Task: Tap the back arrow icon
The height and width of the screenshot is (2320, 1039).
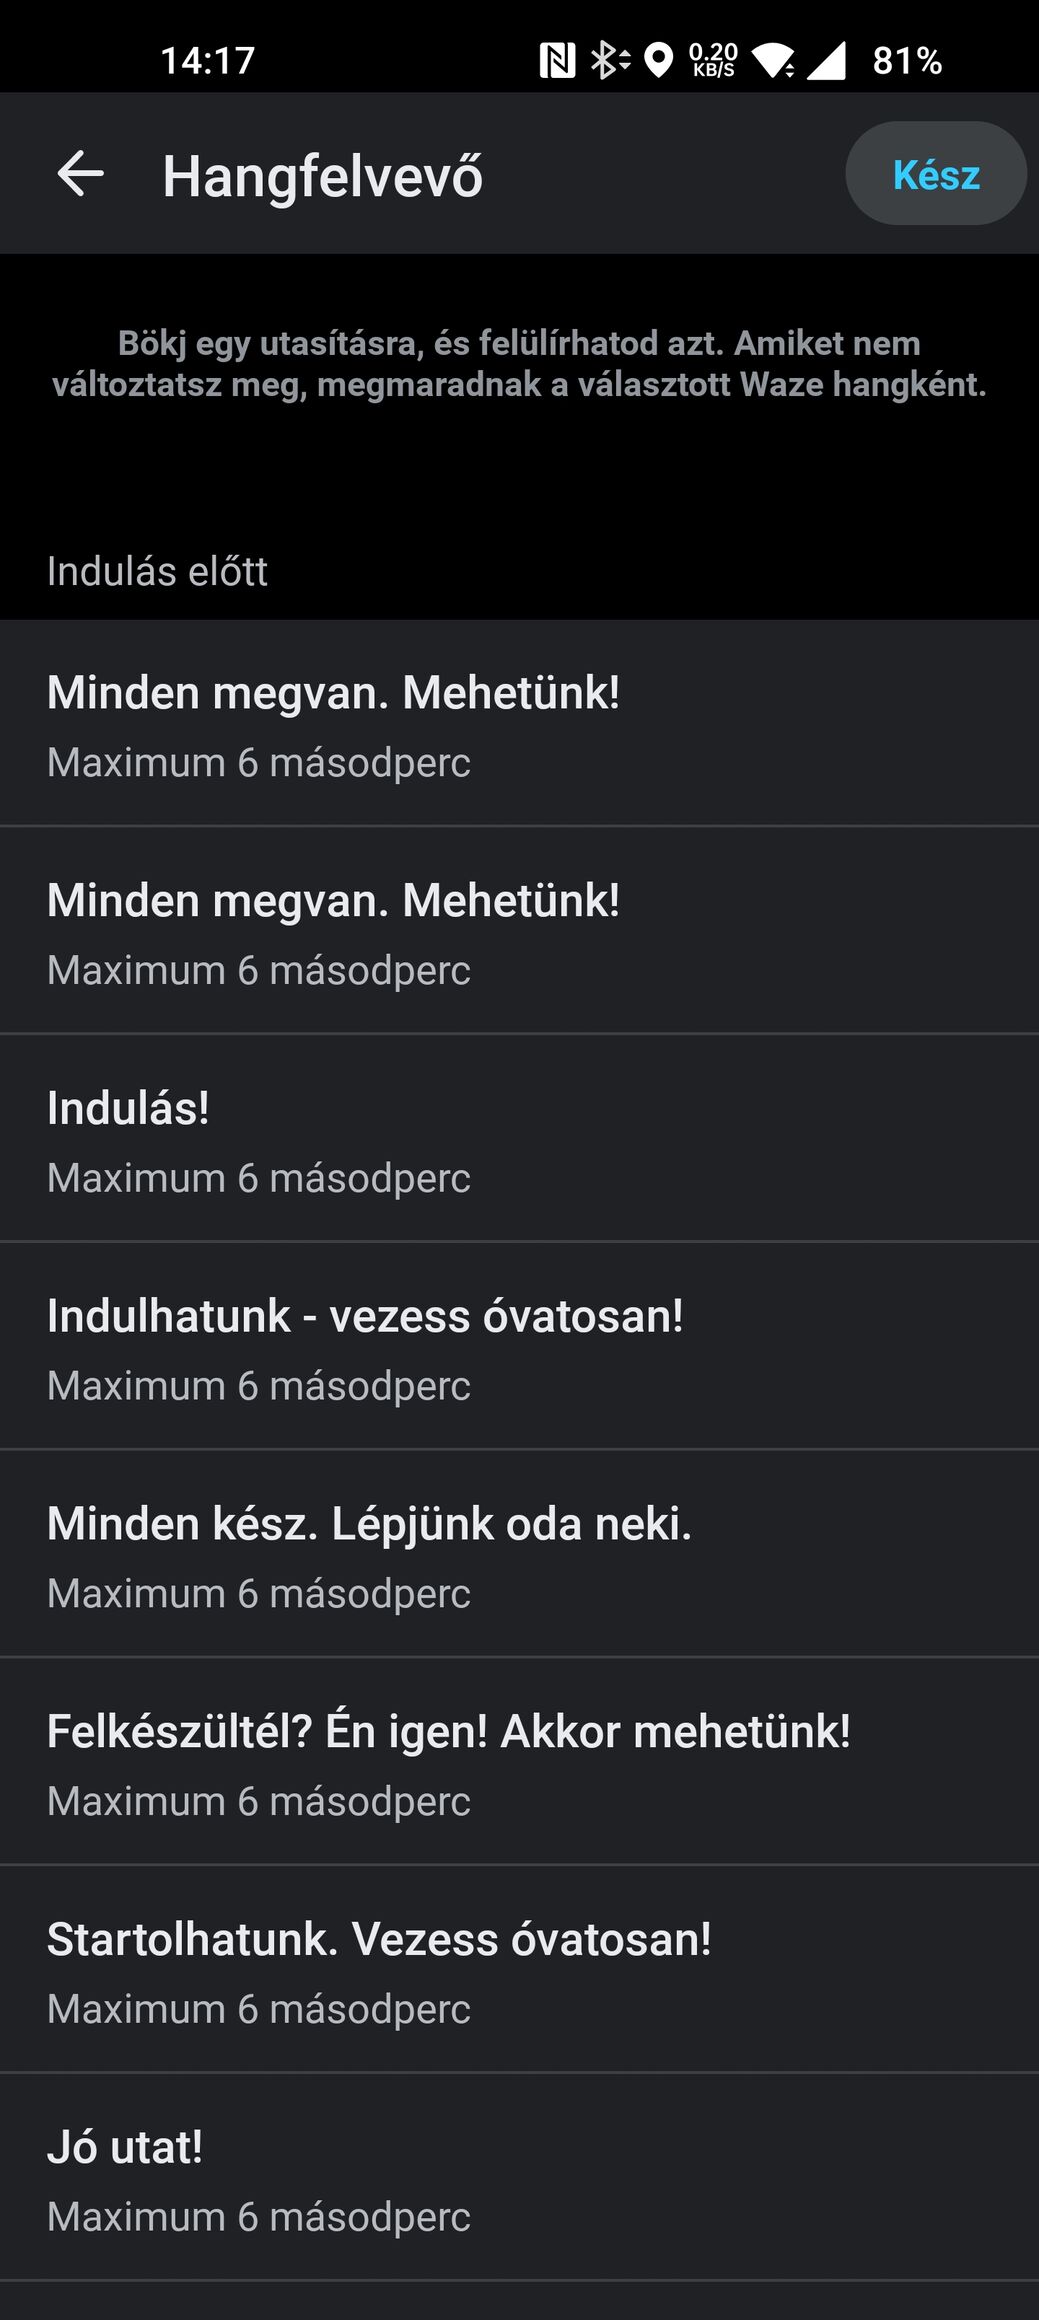Action: pos(80,174)
